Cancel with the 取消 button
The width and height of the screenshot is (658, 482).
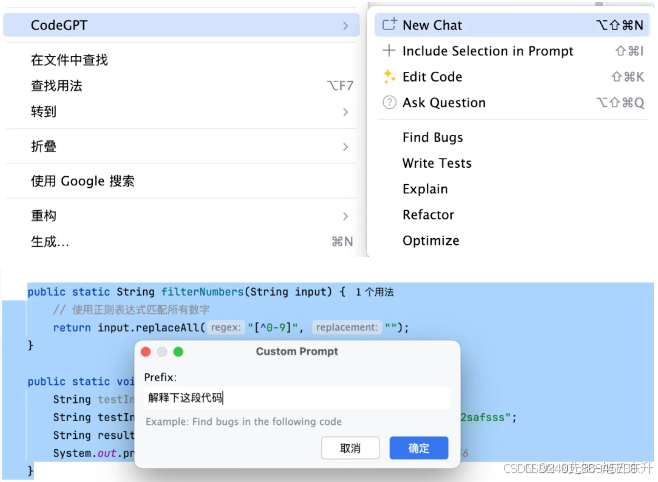click(350, 448)
